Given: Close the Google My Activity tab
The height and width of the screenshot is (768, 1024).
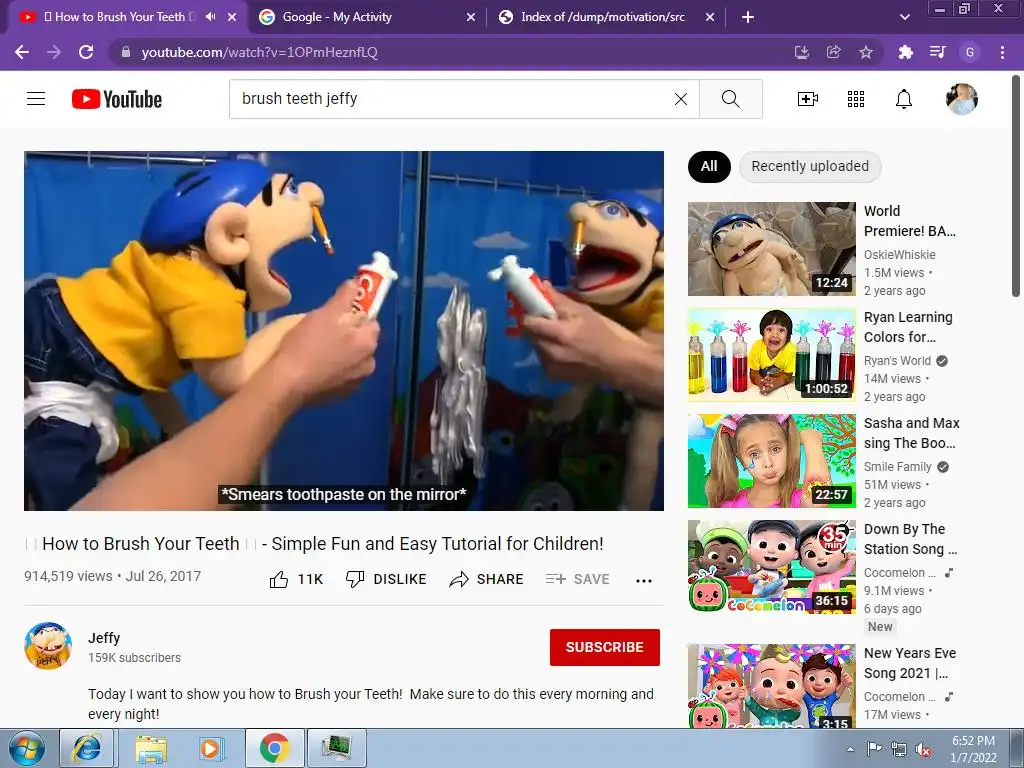Looking at the screenshot, I should (471, 17).
